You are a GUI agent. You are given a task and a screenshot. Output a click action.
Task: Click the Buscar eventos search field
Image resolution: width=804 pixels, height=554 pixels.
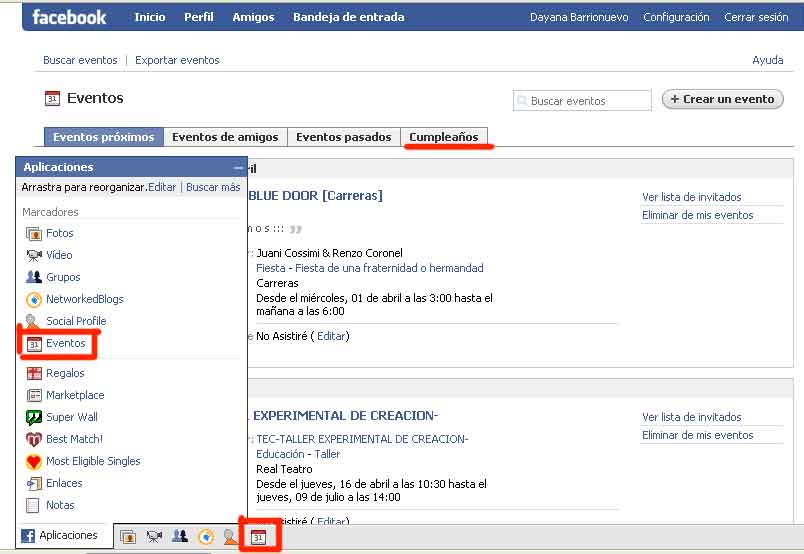(x=582, y=101)
